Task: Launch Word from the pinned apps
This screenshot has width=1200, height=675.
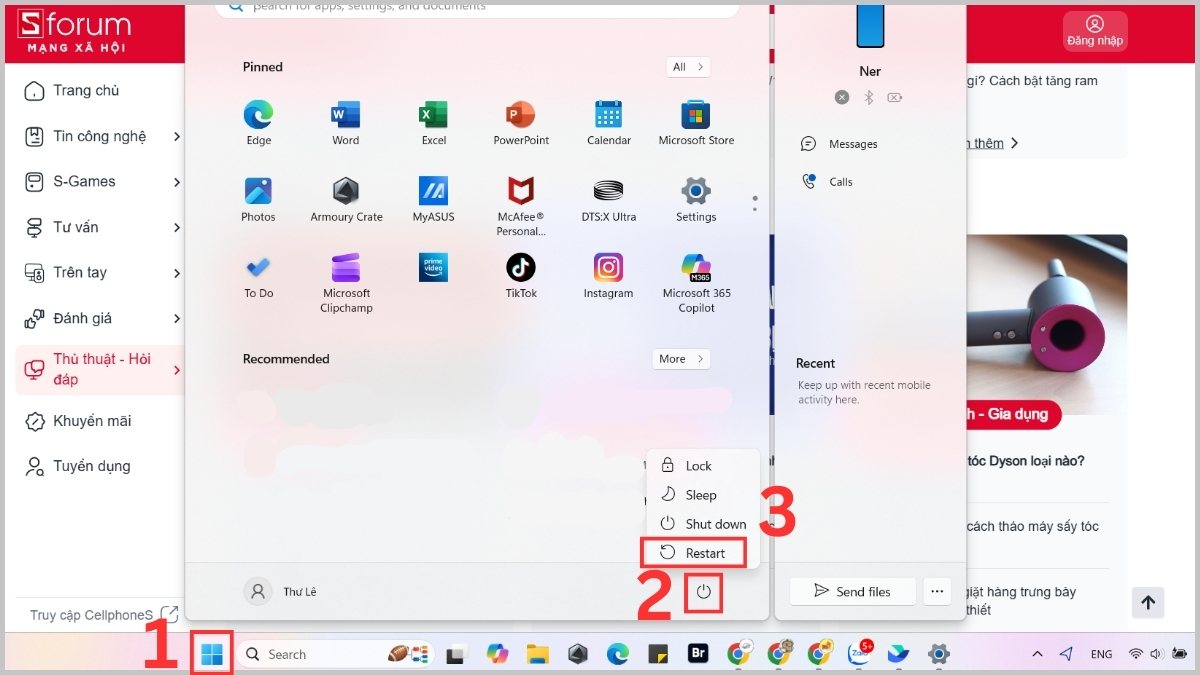Action: 346,124
